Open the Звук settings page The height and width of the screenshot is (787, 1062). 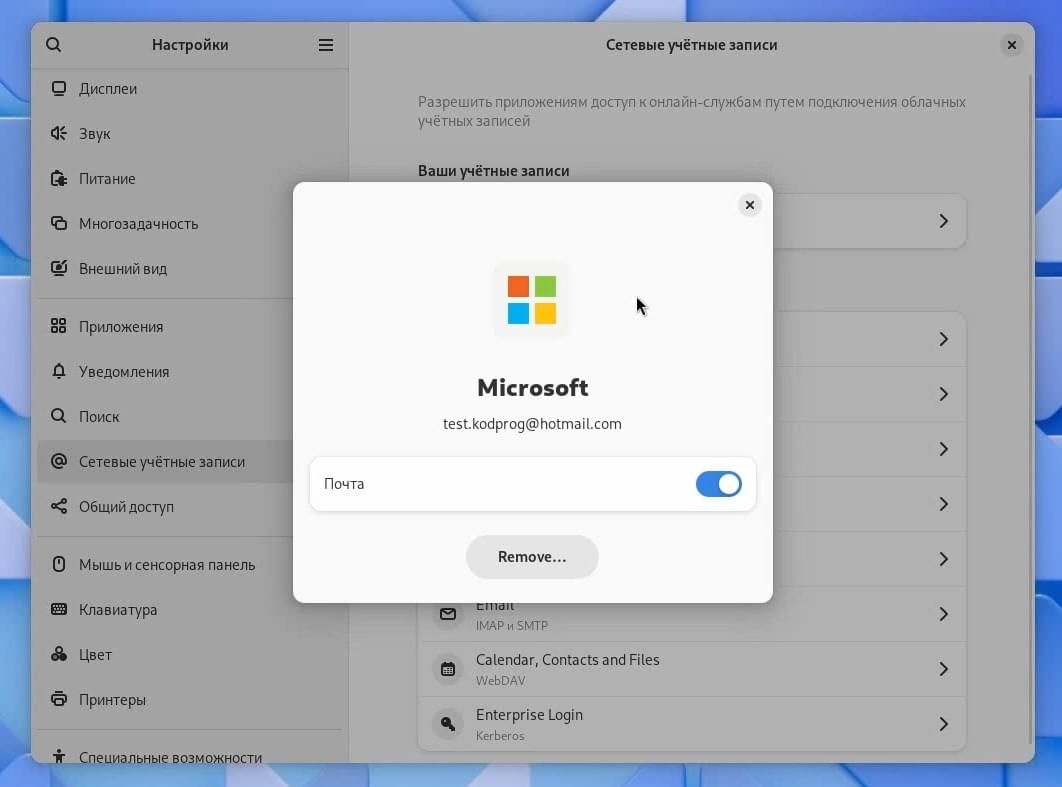pyautogui.click(x=190, y=133)
